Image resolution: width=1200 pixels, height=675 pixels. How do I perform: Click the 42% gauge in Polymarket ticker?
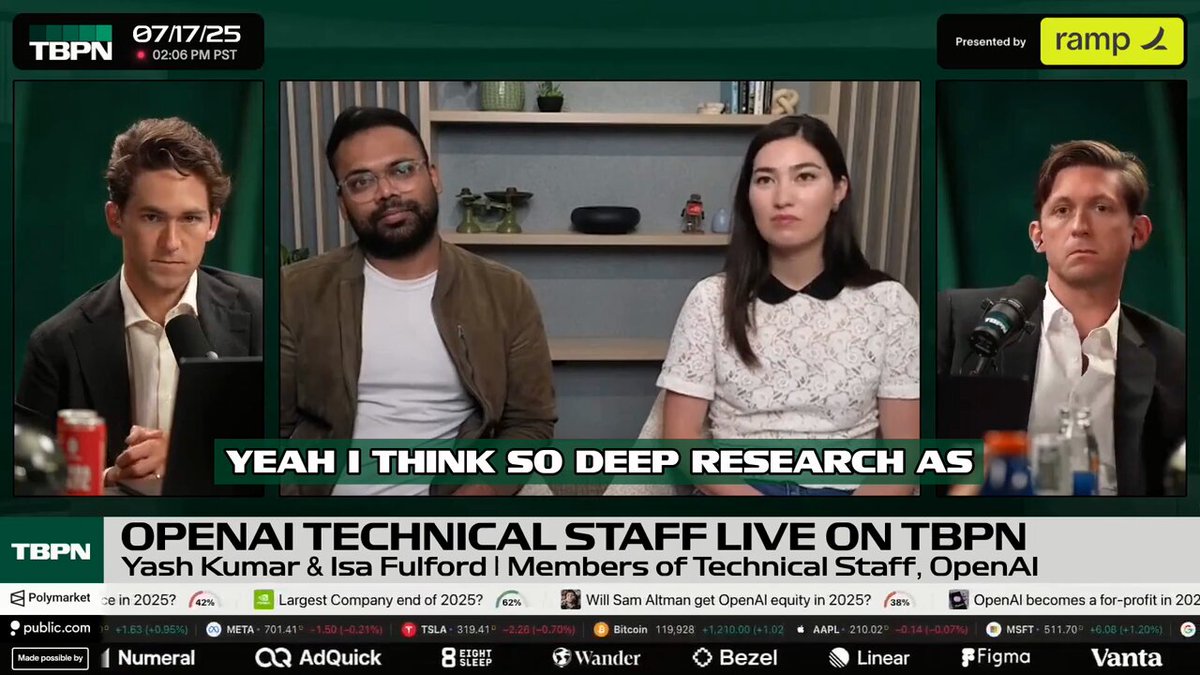205,601
